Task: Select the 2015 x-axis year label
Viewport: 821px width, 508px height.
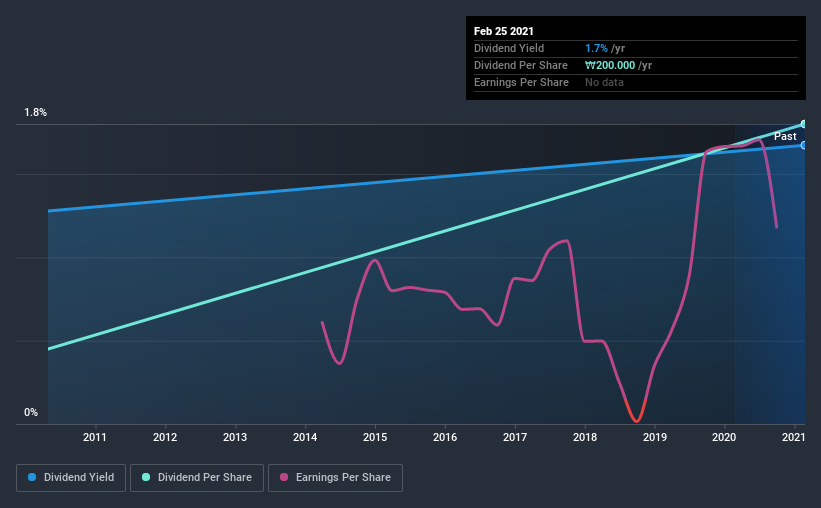Action: [x=375, y=437]
